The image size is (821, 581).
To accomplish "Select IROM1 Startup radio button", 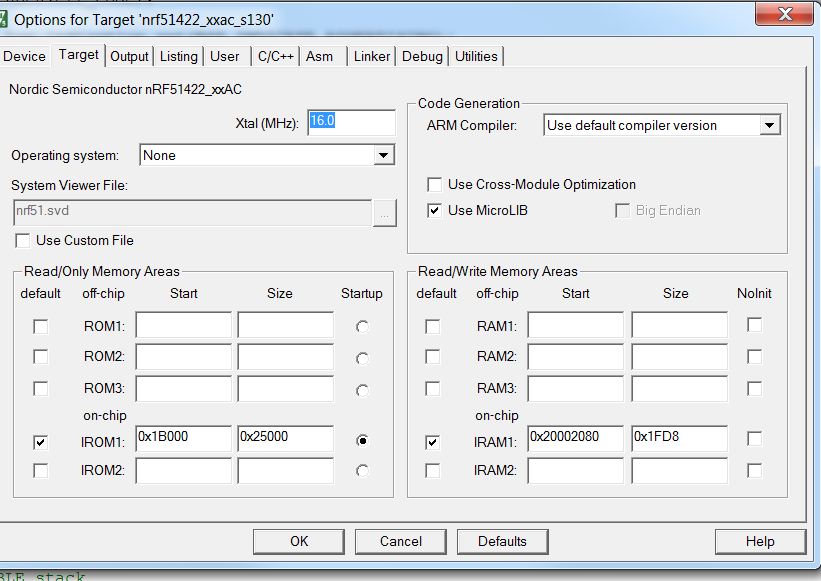I will (362, 441).
